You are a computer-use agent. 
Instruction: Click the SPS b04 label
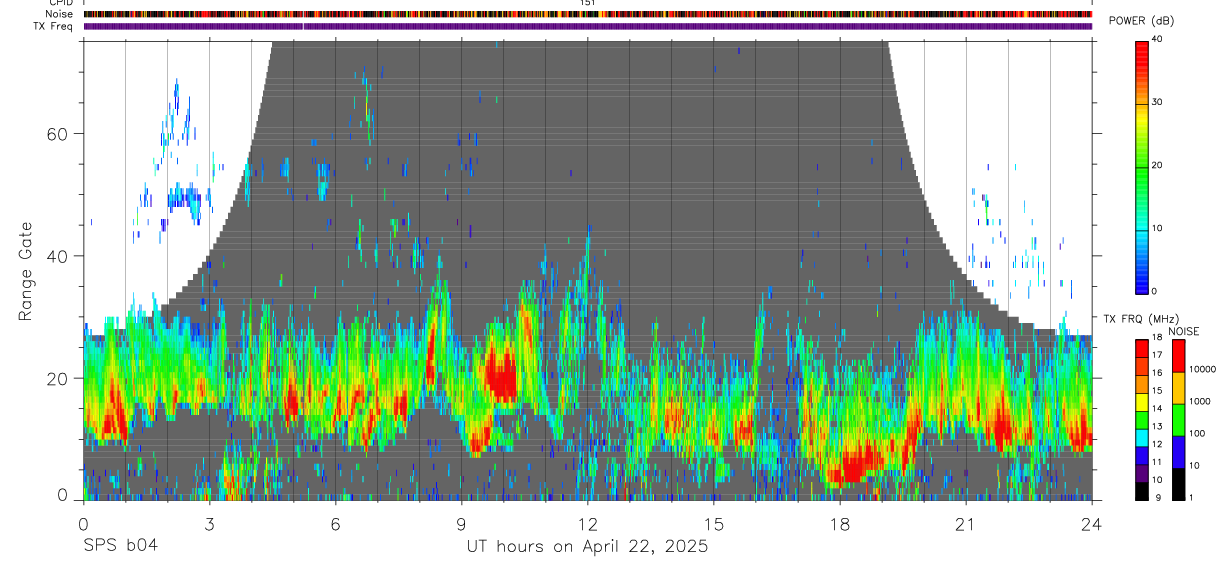[x=120, y=546]
